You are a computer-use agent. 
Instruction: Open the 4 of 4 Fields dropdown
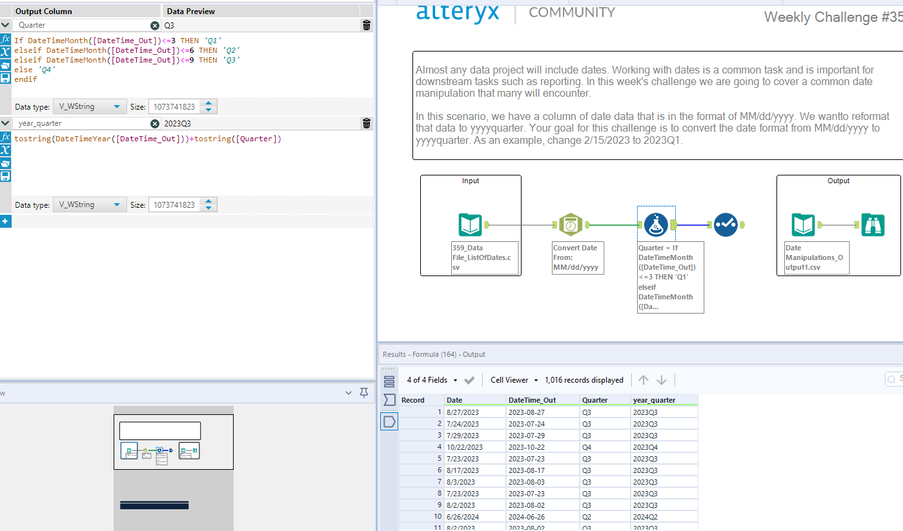point(432,380)
